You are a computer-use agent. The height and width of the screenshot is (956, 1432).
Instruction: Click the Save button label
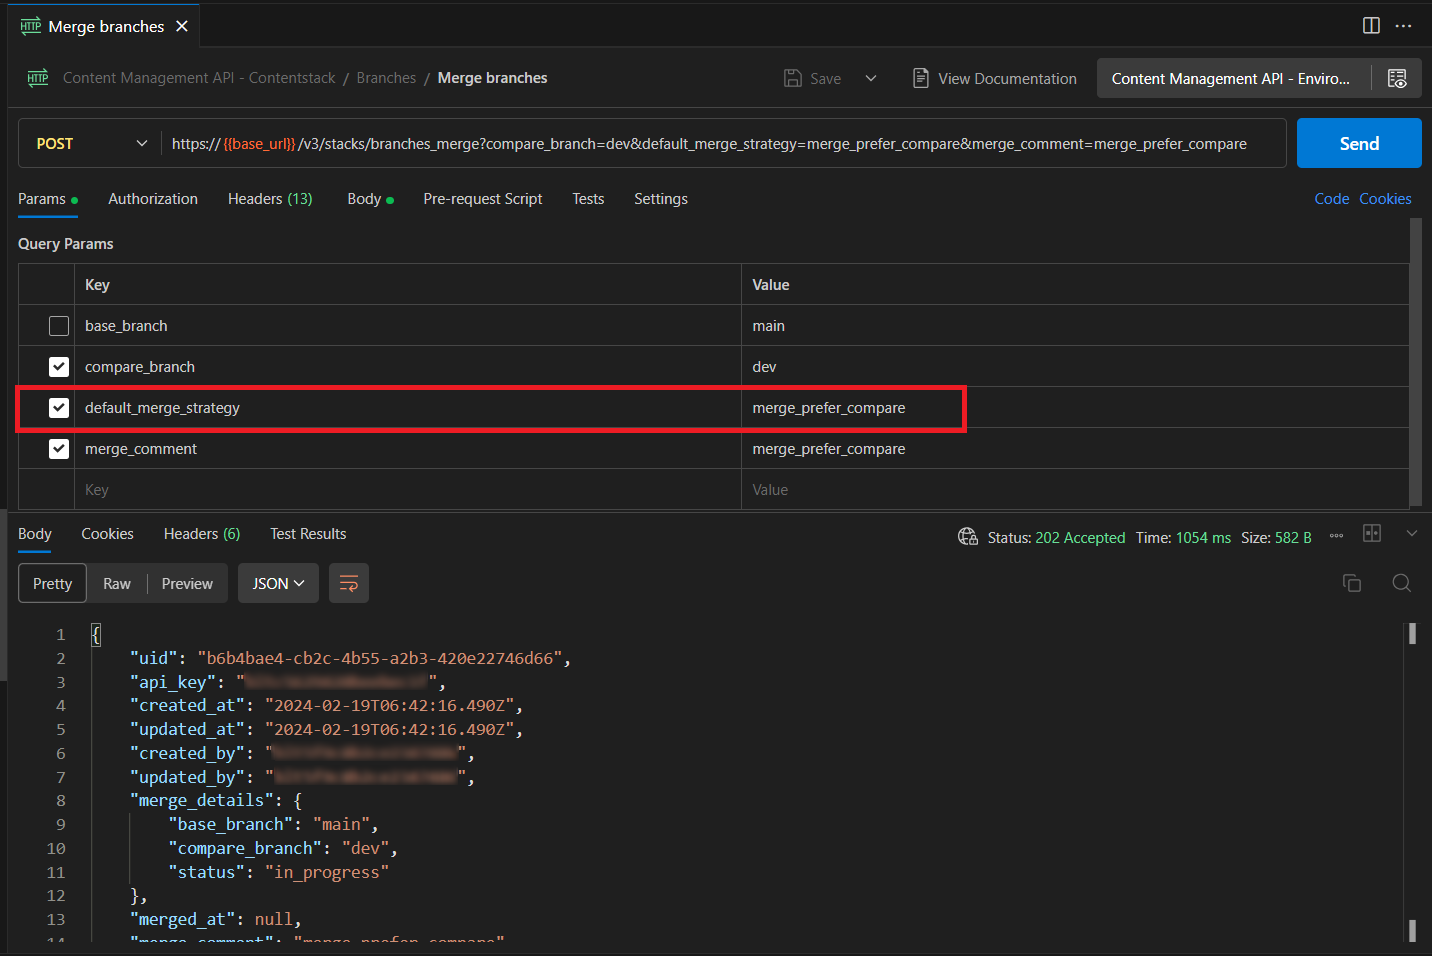pos(825,78)
